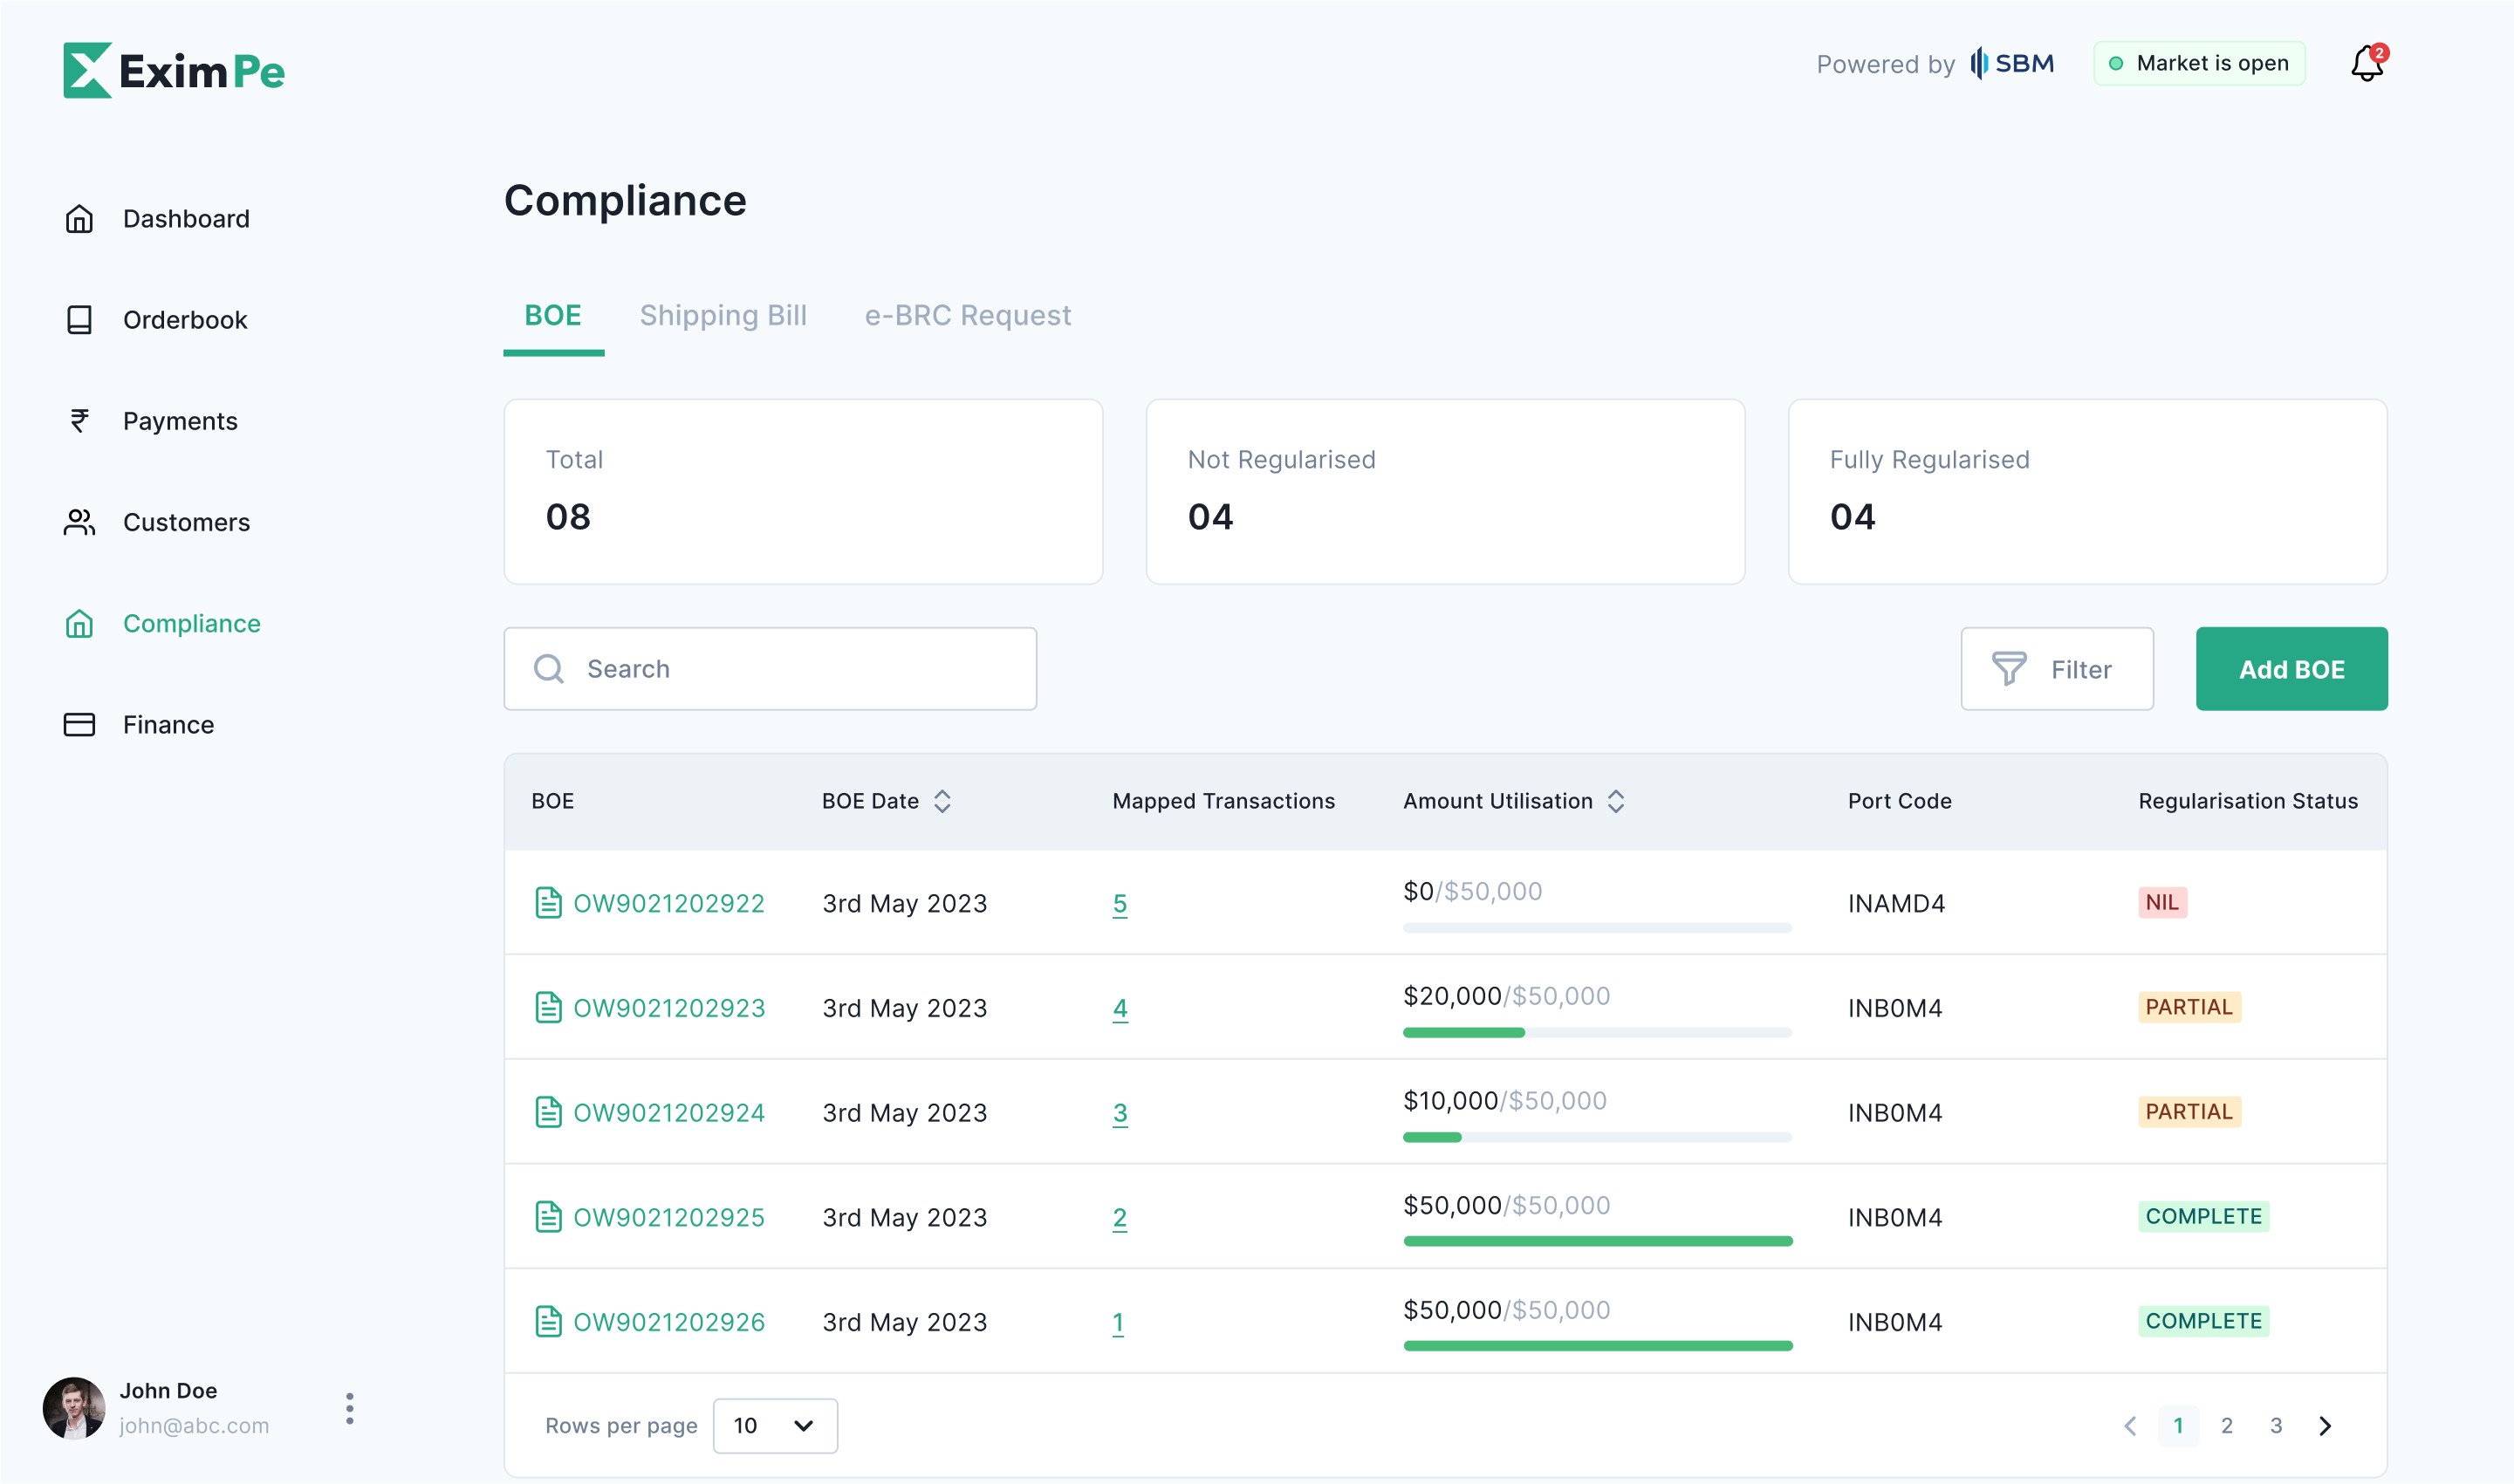Open the Customers people icon
Image resolution: width=2514 pixels, height=1484 pixels.
coord(79,522)
